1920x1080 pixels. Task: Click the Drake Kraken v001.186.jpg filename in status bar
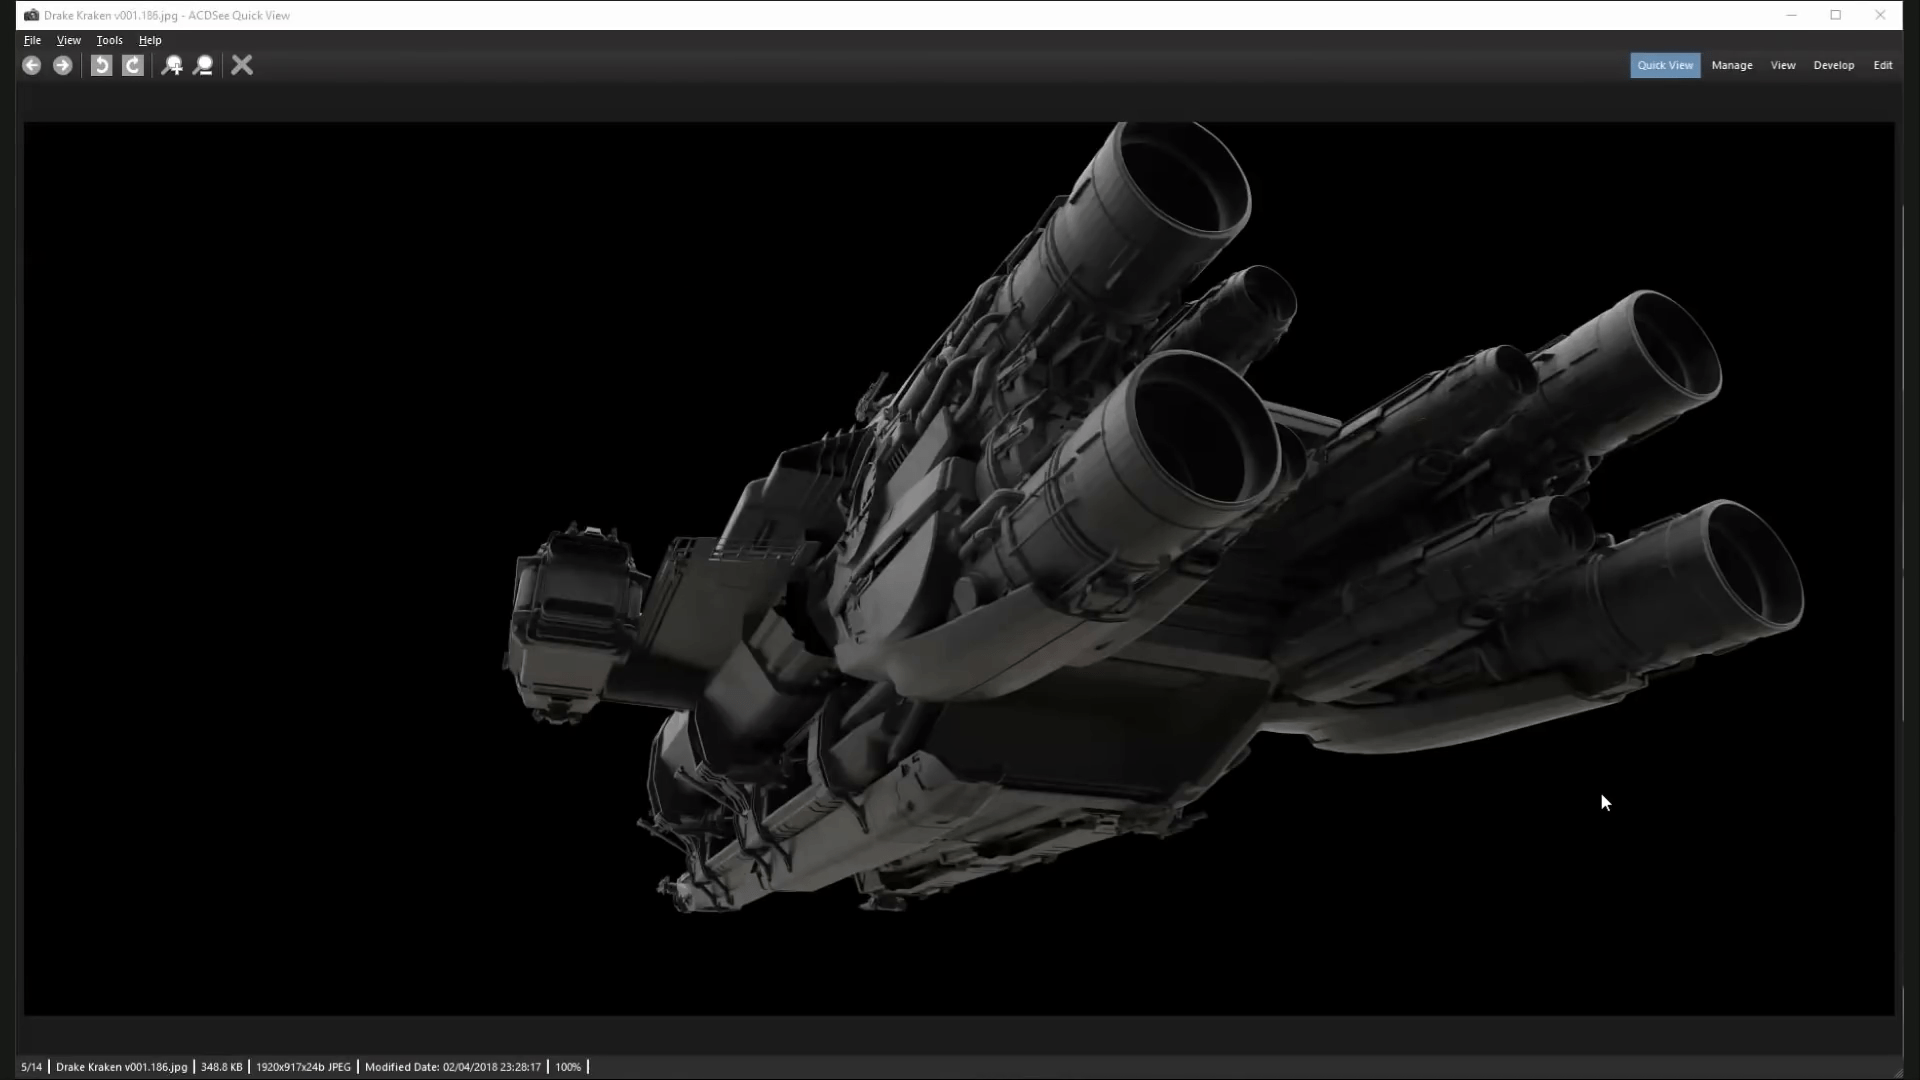[121, 1067]
